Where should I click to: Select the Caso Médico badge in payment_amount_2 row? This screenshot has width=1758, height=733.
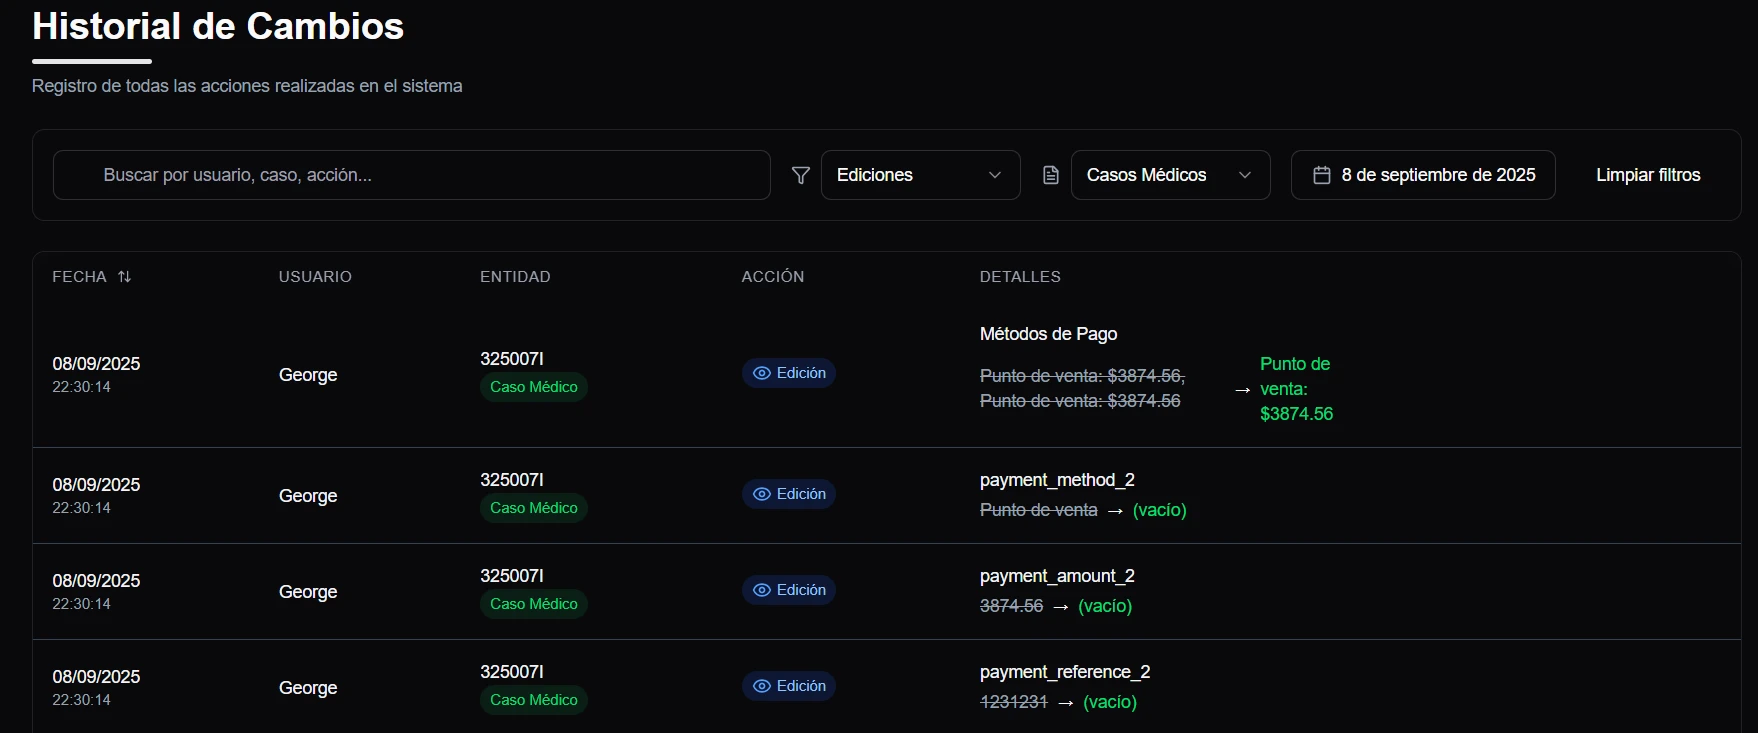(x=533, y=604)
